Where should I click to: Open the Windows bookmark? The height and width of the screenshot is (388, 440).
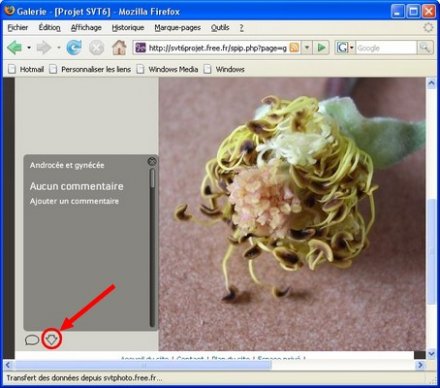pyautogui.click(x=224, y=69)
